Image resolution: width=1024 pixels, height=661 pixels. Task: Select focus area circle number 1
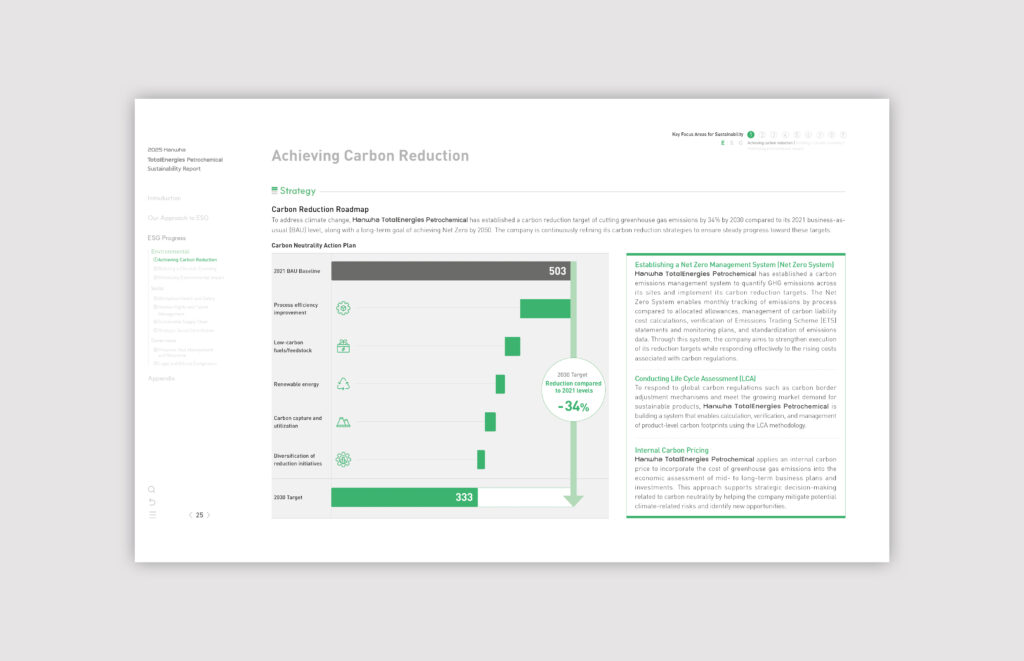pyautogui.click(x=751, y=134)
